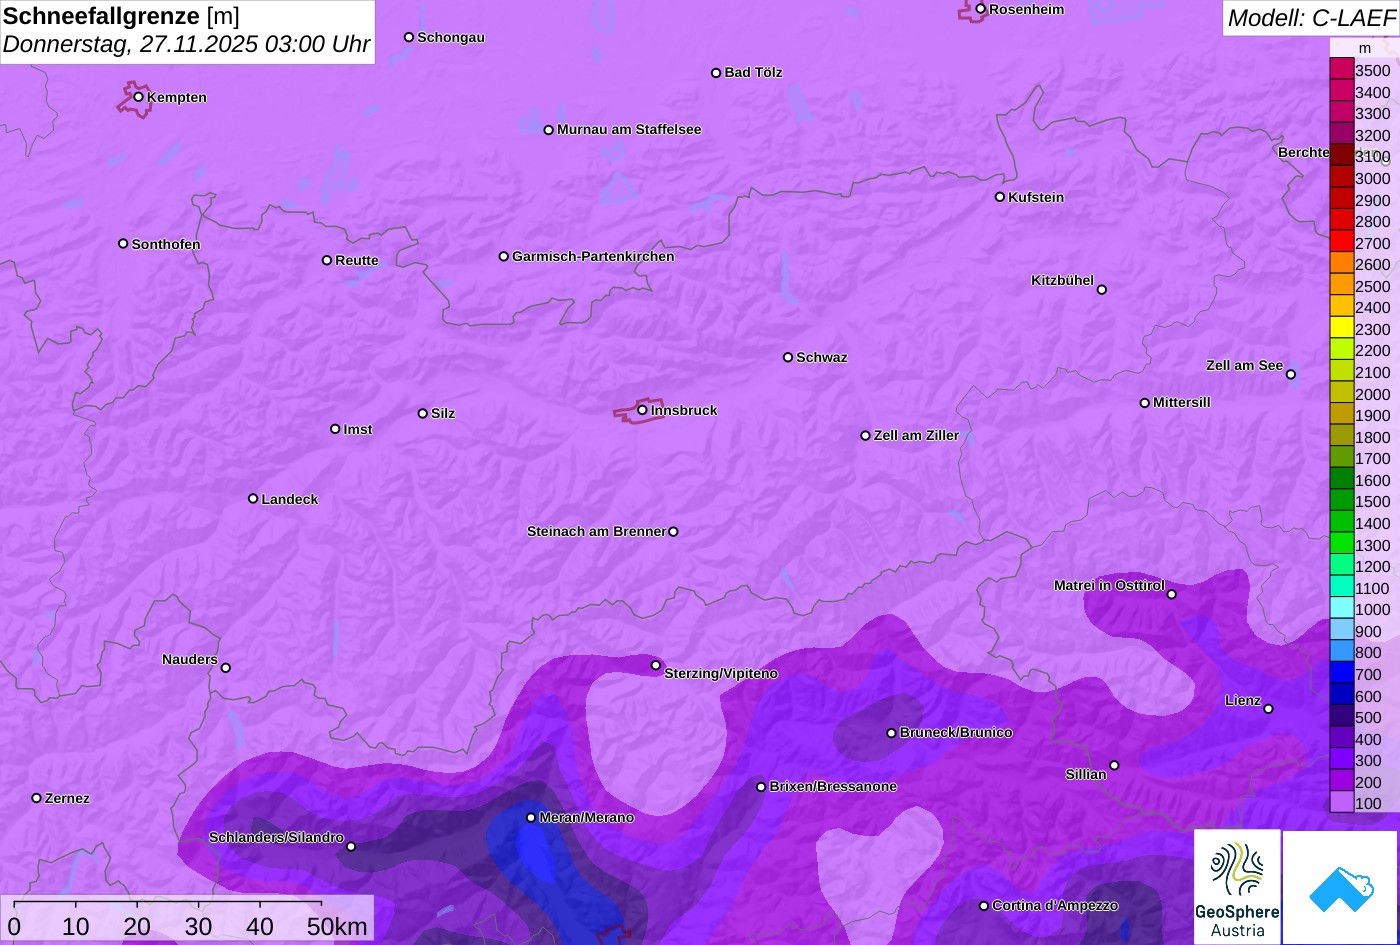Click the orange 2500 m legend swatch
Screen dimensions: 1400x945
1341,285
